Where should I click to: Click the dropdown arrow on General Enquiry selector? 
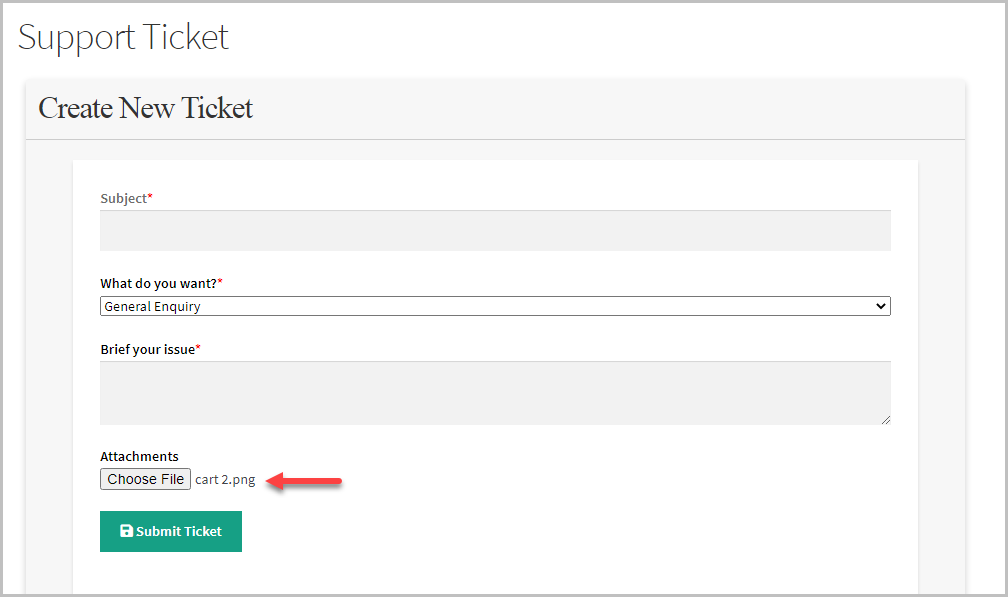(880, 305)
